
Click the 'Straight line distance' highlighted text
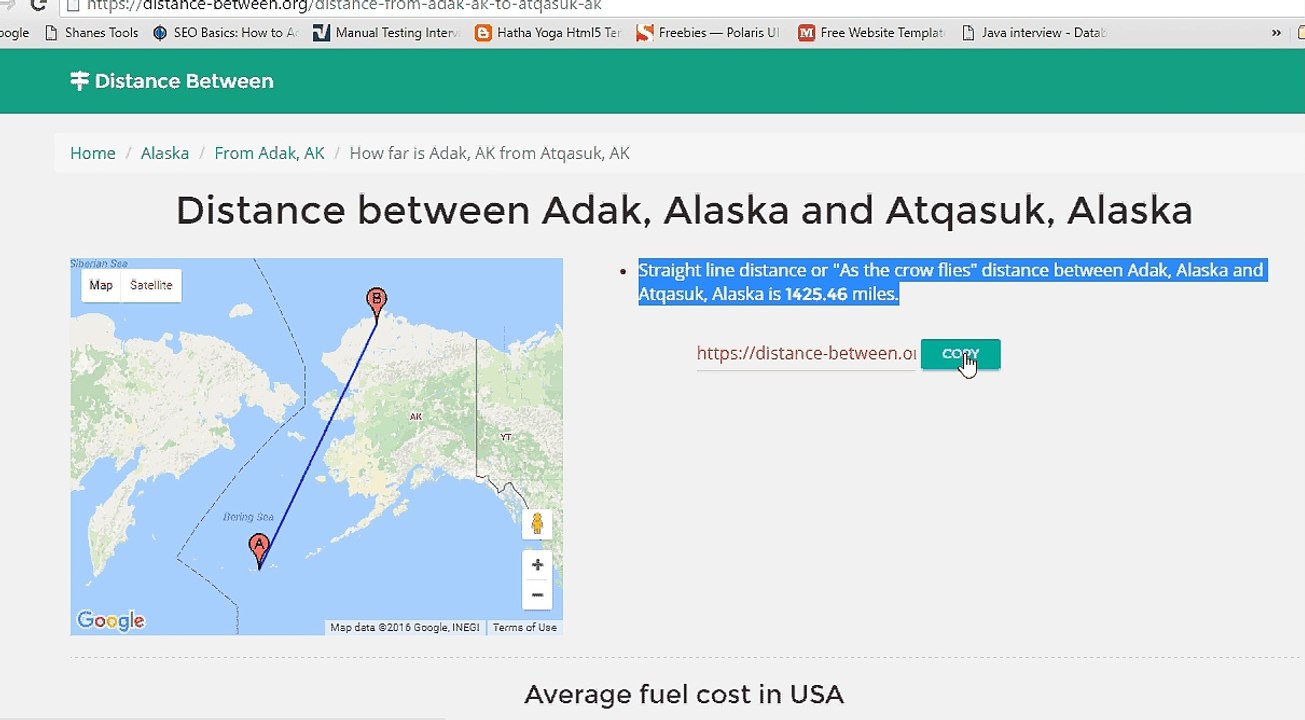(x=951, y=282)
